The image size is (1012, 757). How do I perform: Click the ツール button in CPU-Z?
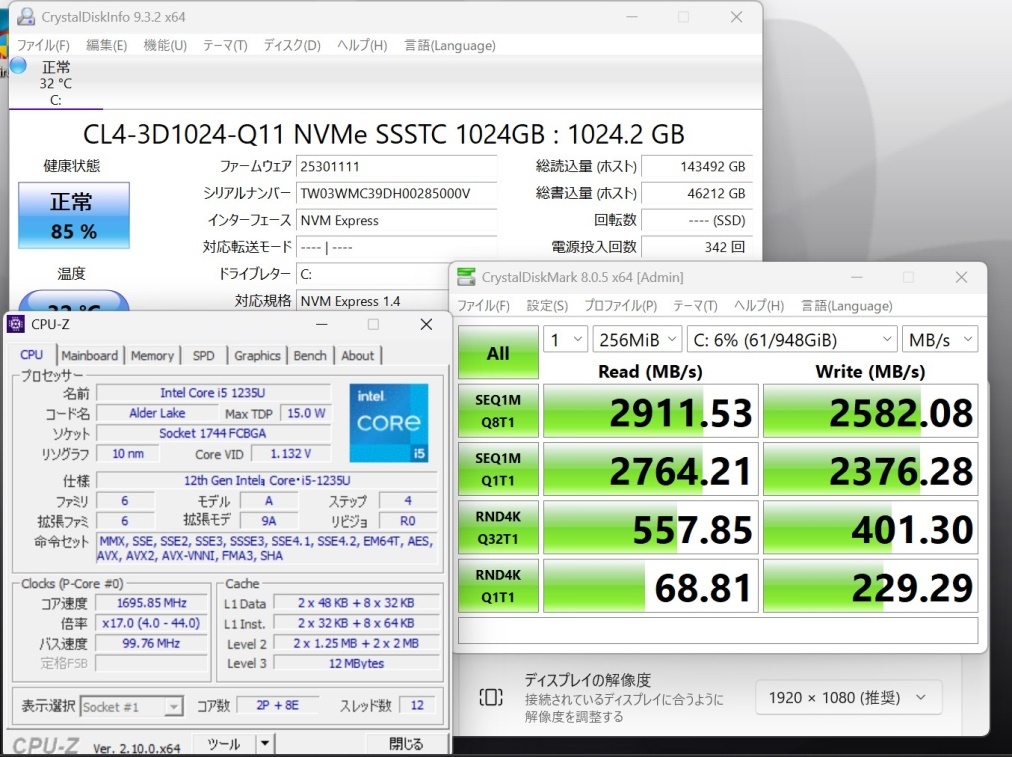(x=224, y=743)
